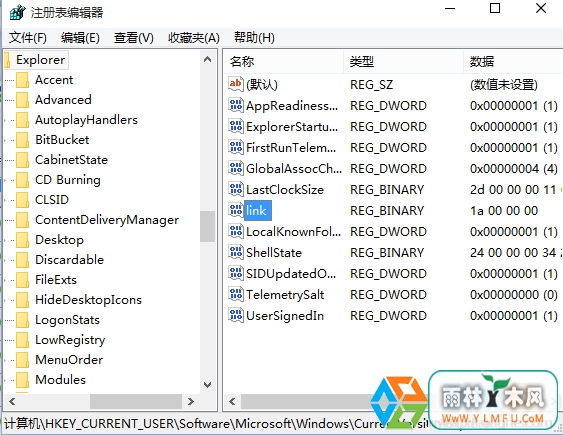Click the LocalKnownFol... value icon

pyautogui.click(x=236, y=231)
